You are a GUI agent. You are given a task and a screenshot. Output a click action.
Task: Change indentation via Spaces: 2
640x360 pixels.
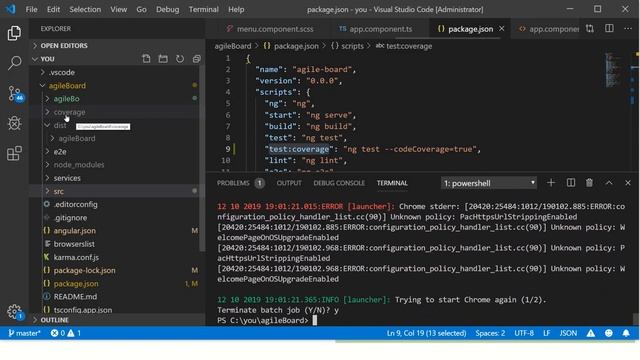tap(490, 333)
